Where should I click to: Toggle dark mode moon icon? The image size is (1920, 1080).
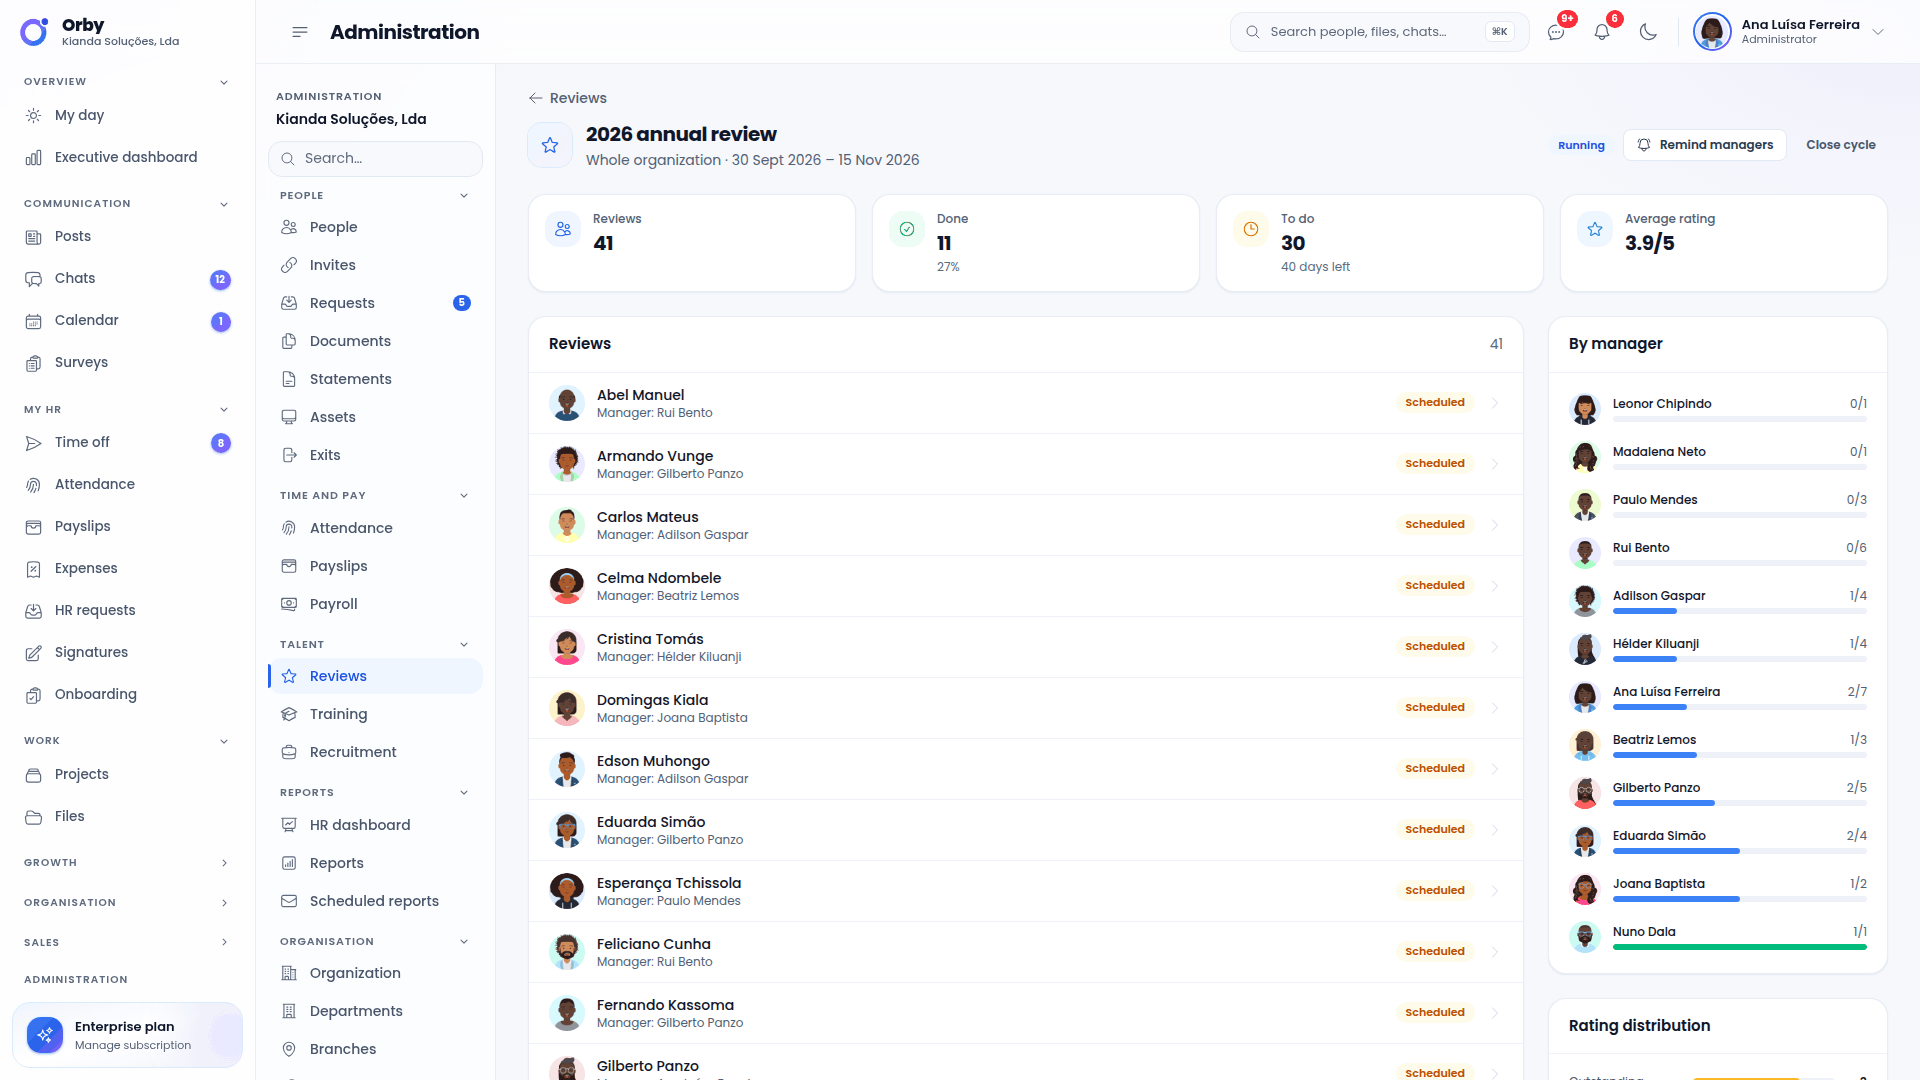pos(1648,32)
